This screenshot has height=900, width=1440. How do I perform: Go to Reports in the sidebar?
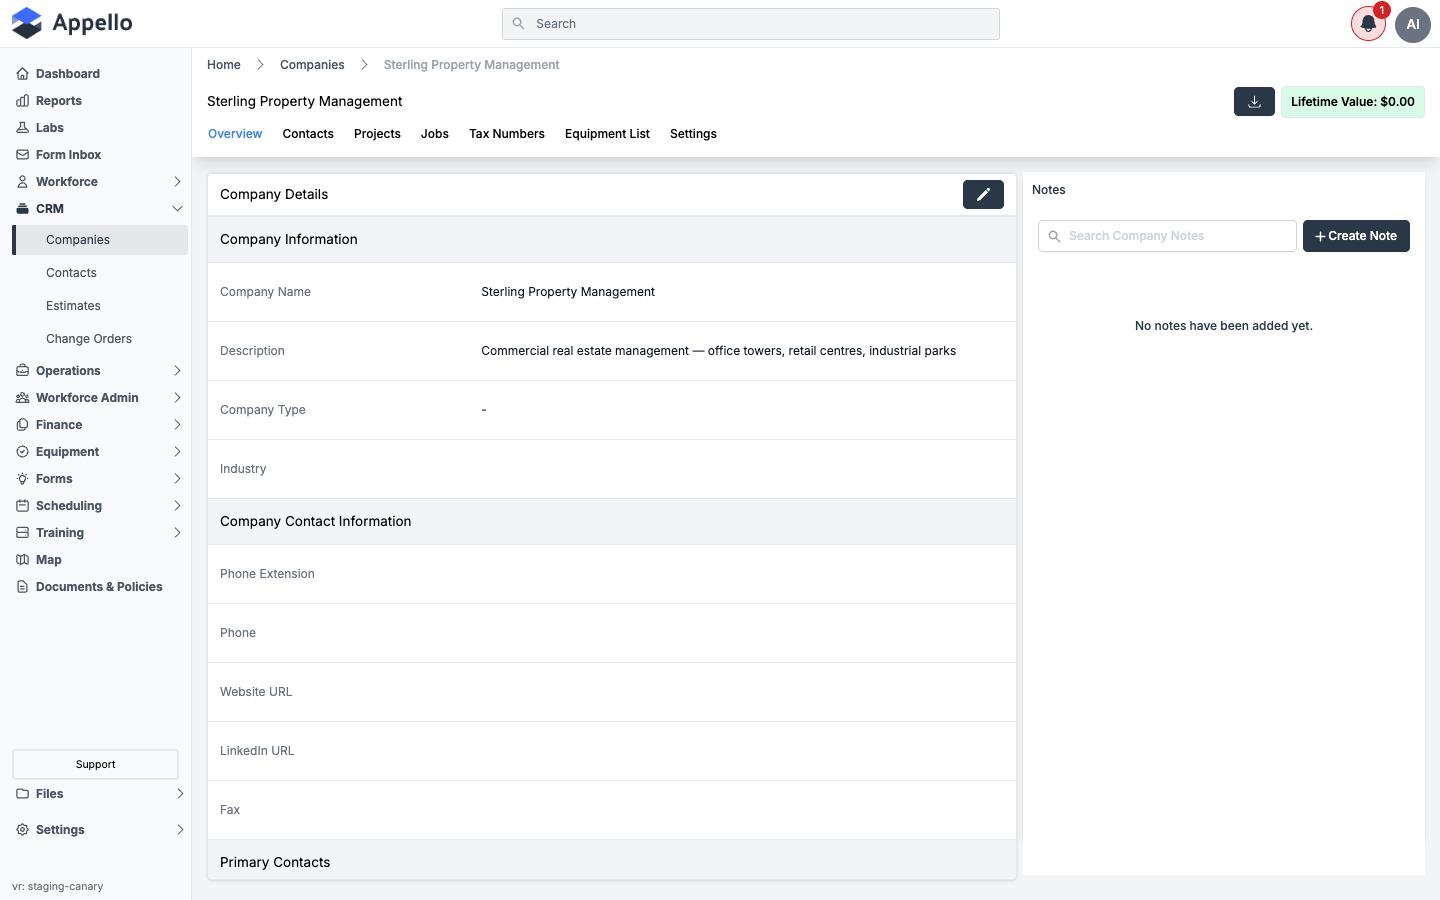(x=59, y=101)
